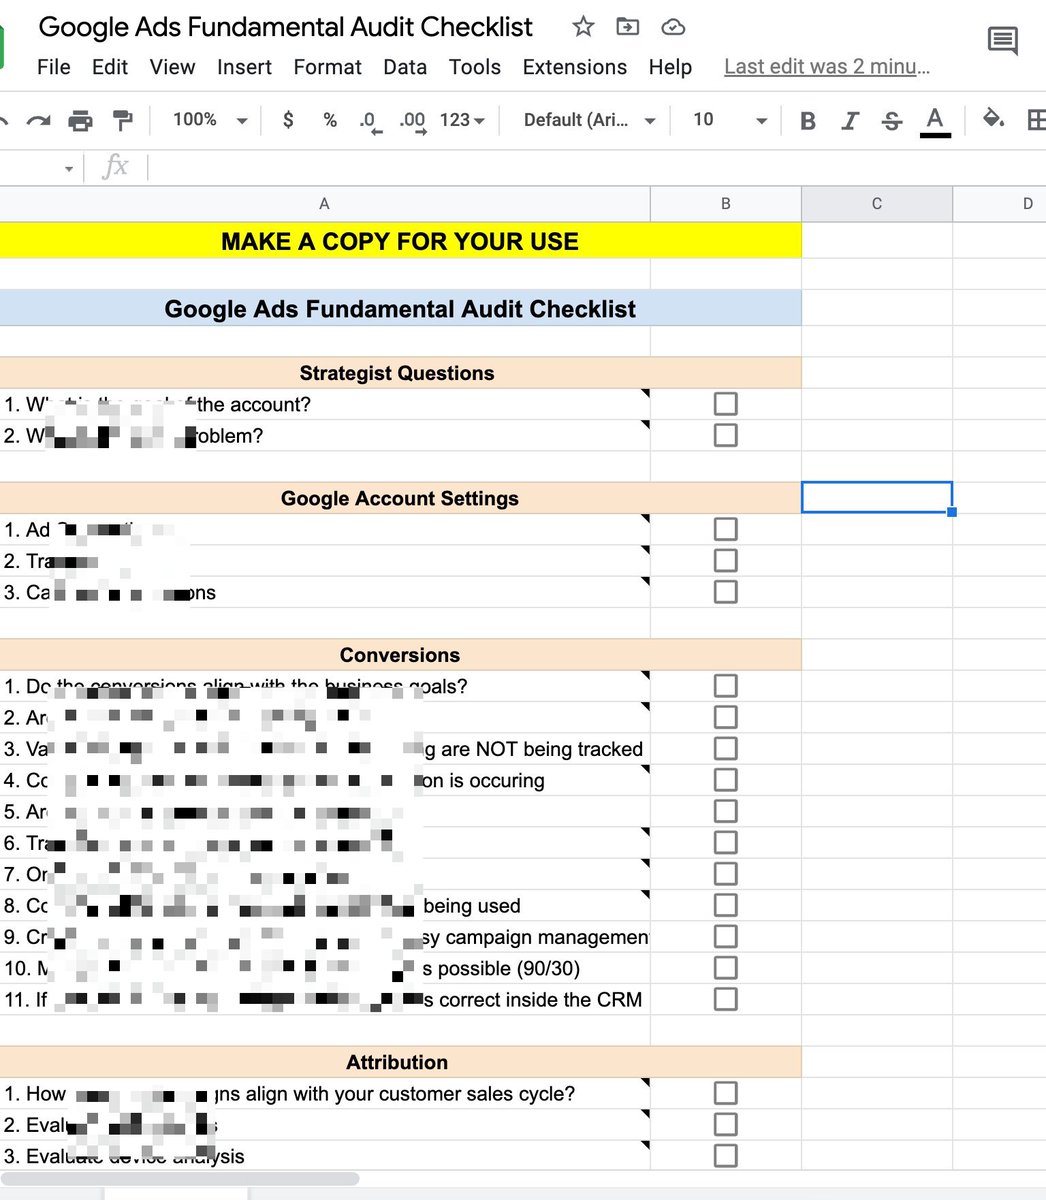This screenshot has height=1200, width=1046.
Task: Toggle bold formatting
Action: 807,119
